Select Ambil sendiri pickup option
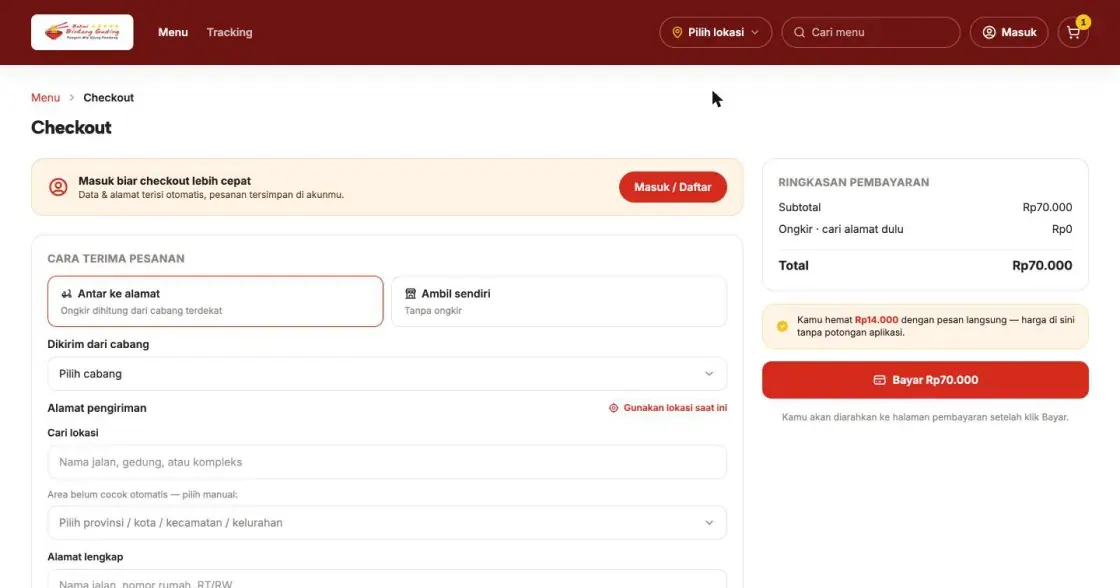 (x=559, y=302)
